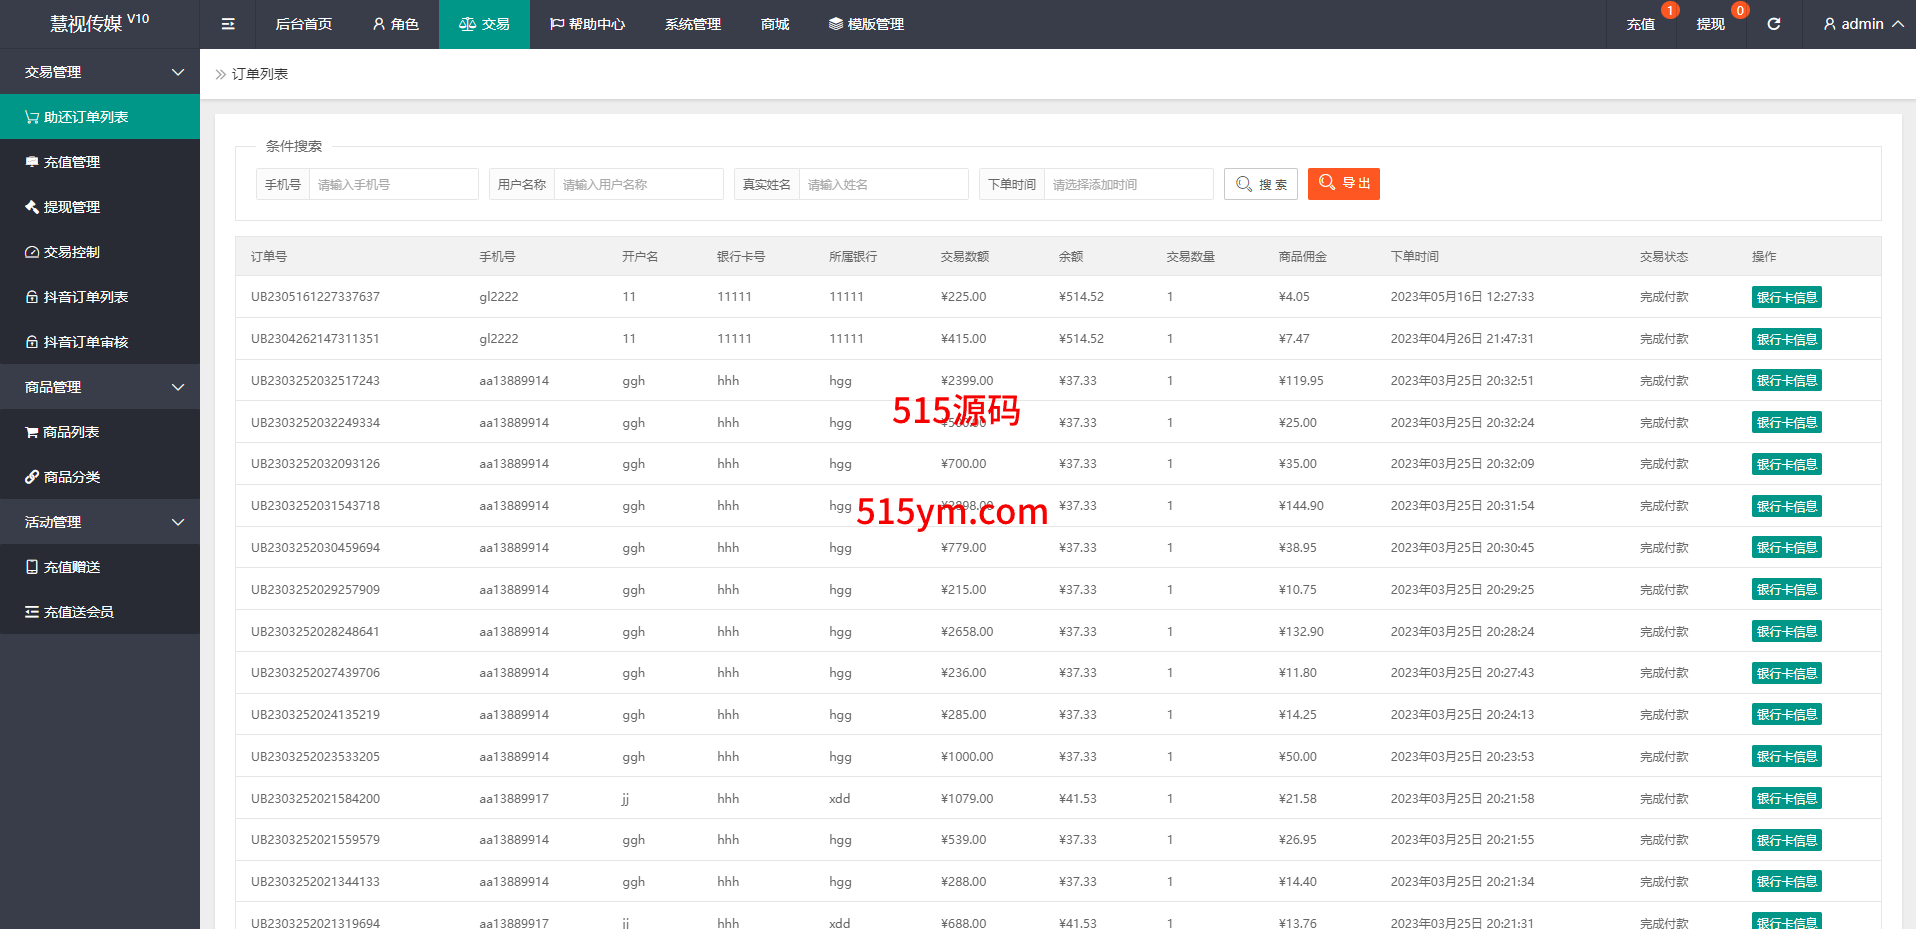The image size is (1916, 929).
Task: Click the 手机号 input field
Action: [x=393, y=184]
